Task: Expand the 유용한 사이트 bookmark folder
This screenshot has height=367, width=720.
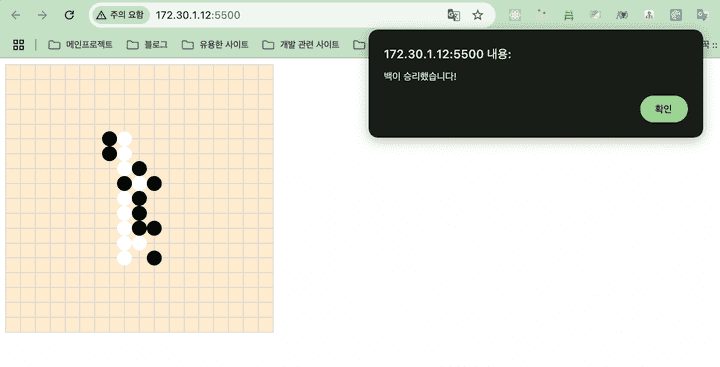Action: click(215, 45)
